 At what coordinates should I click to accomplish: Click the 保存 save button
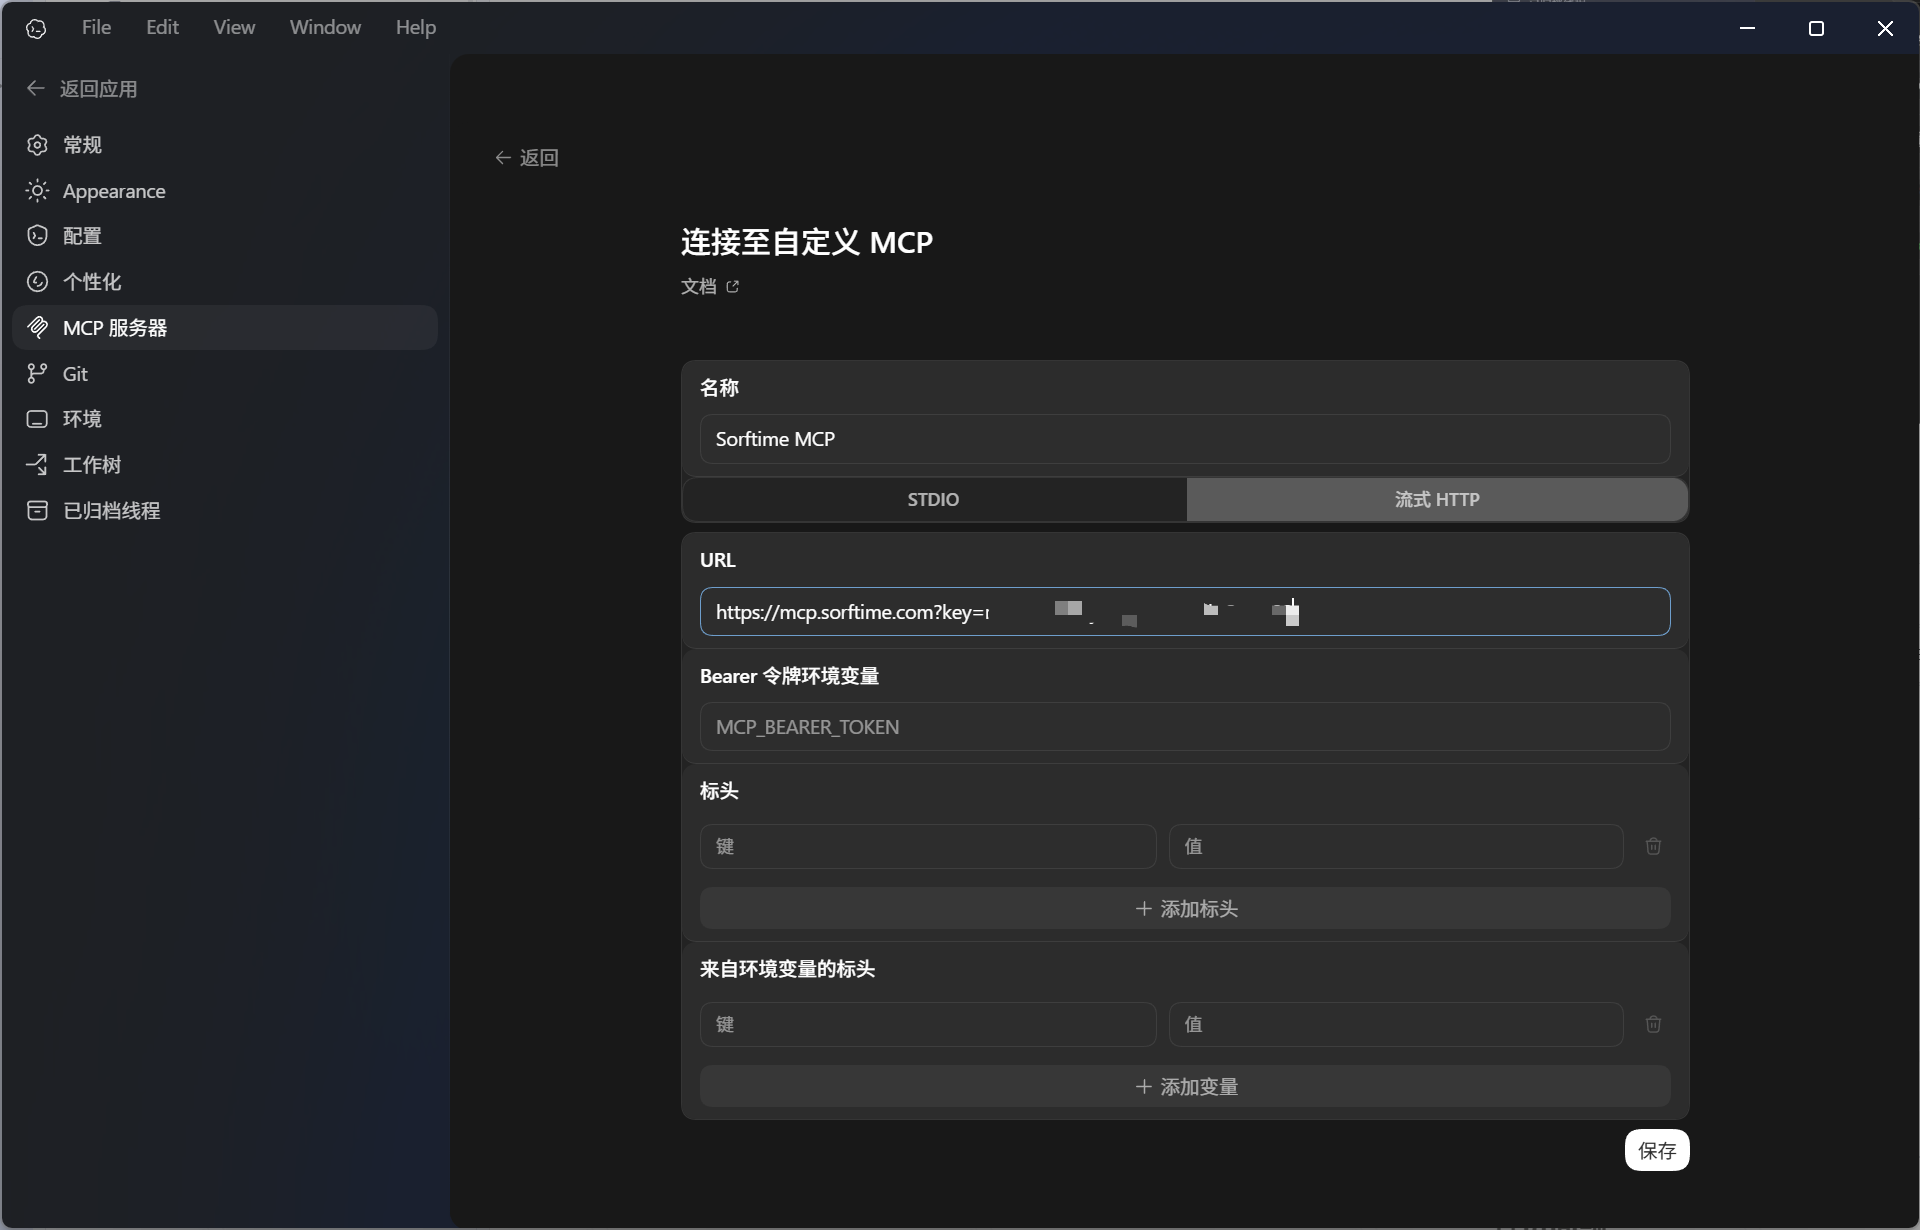click(1656, 1150)
